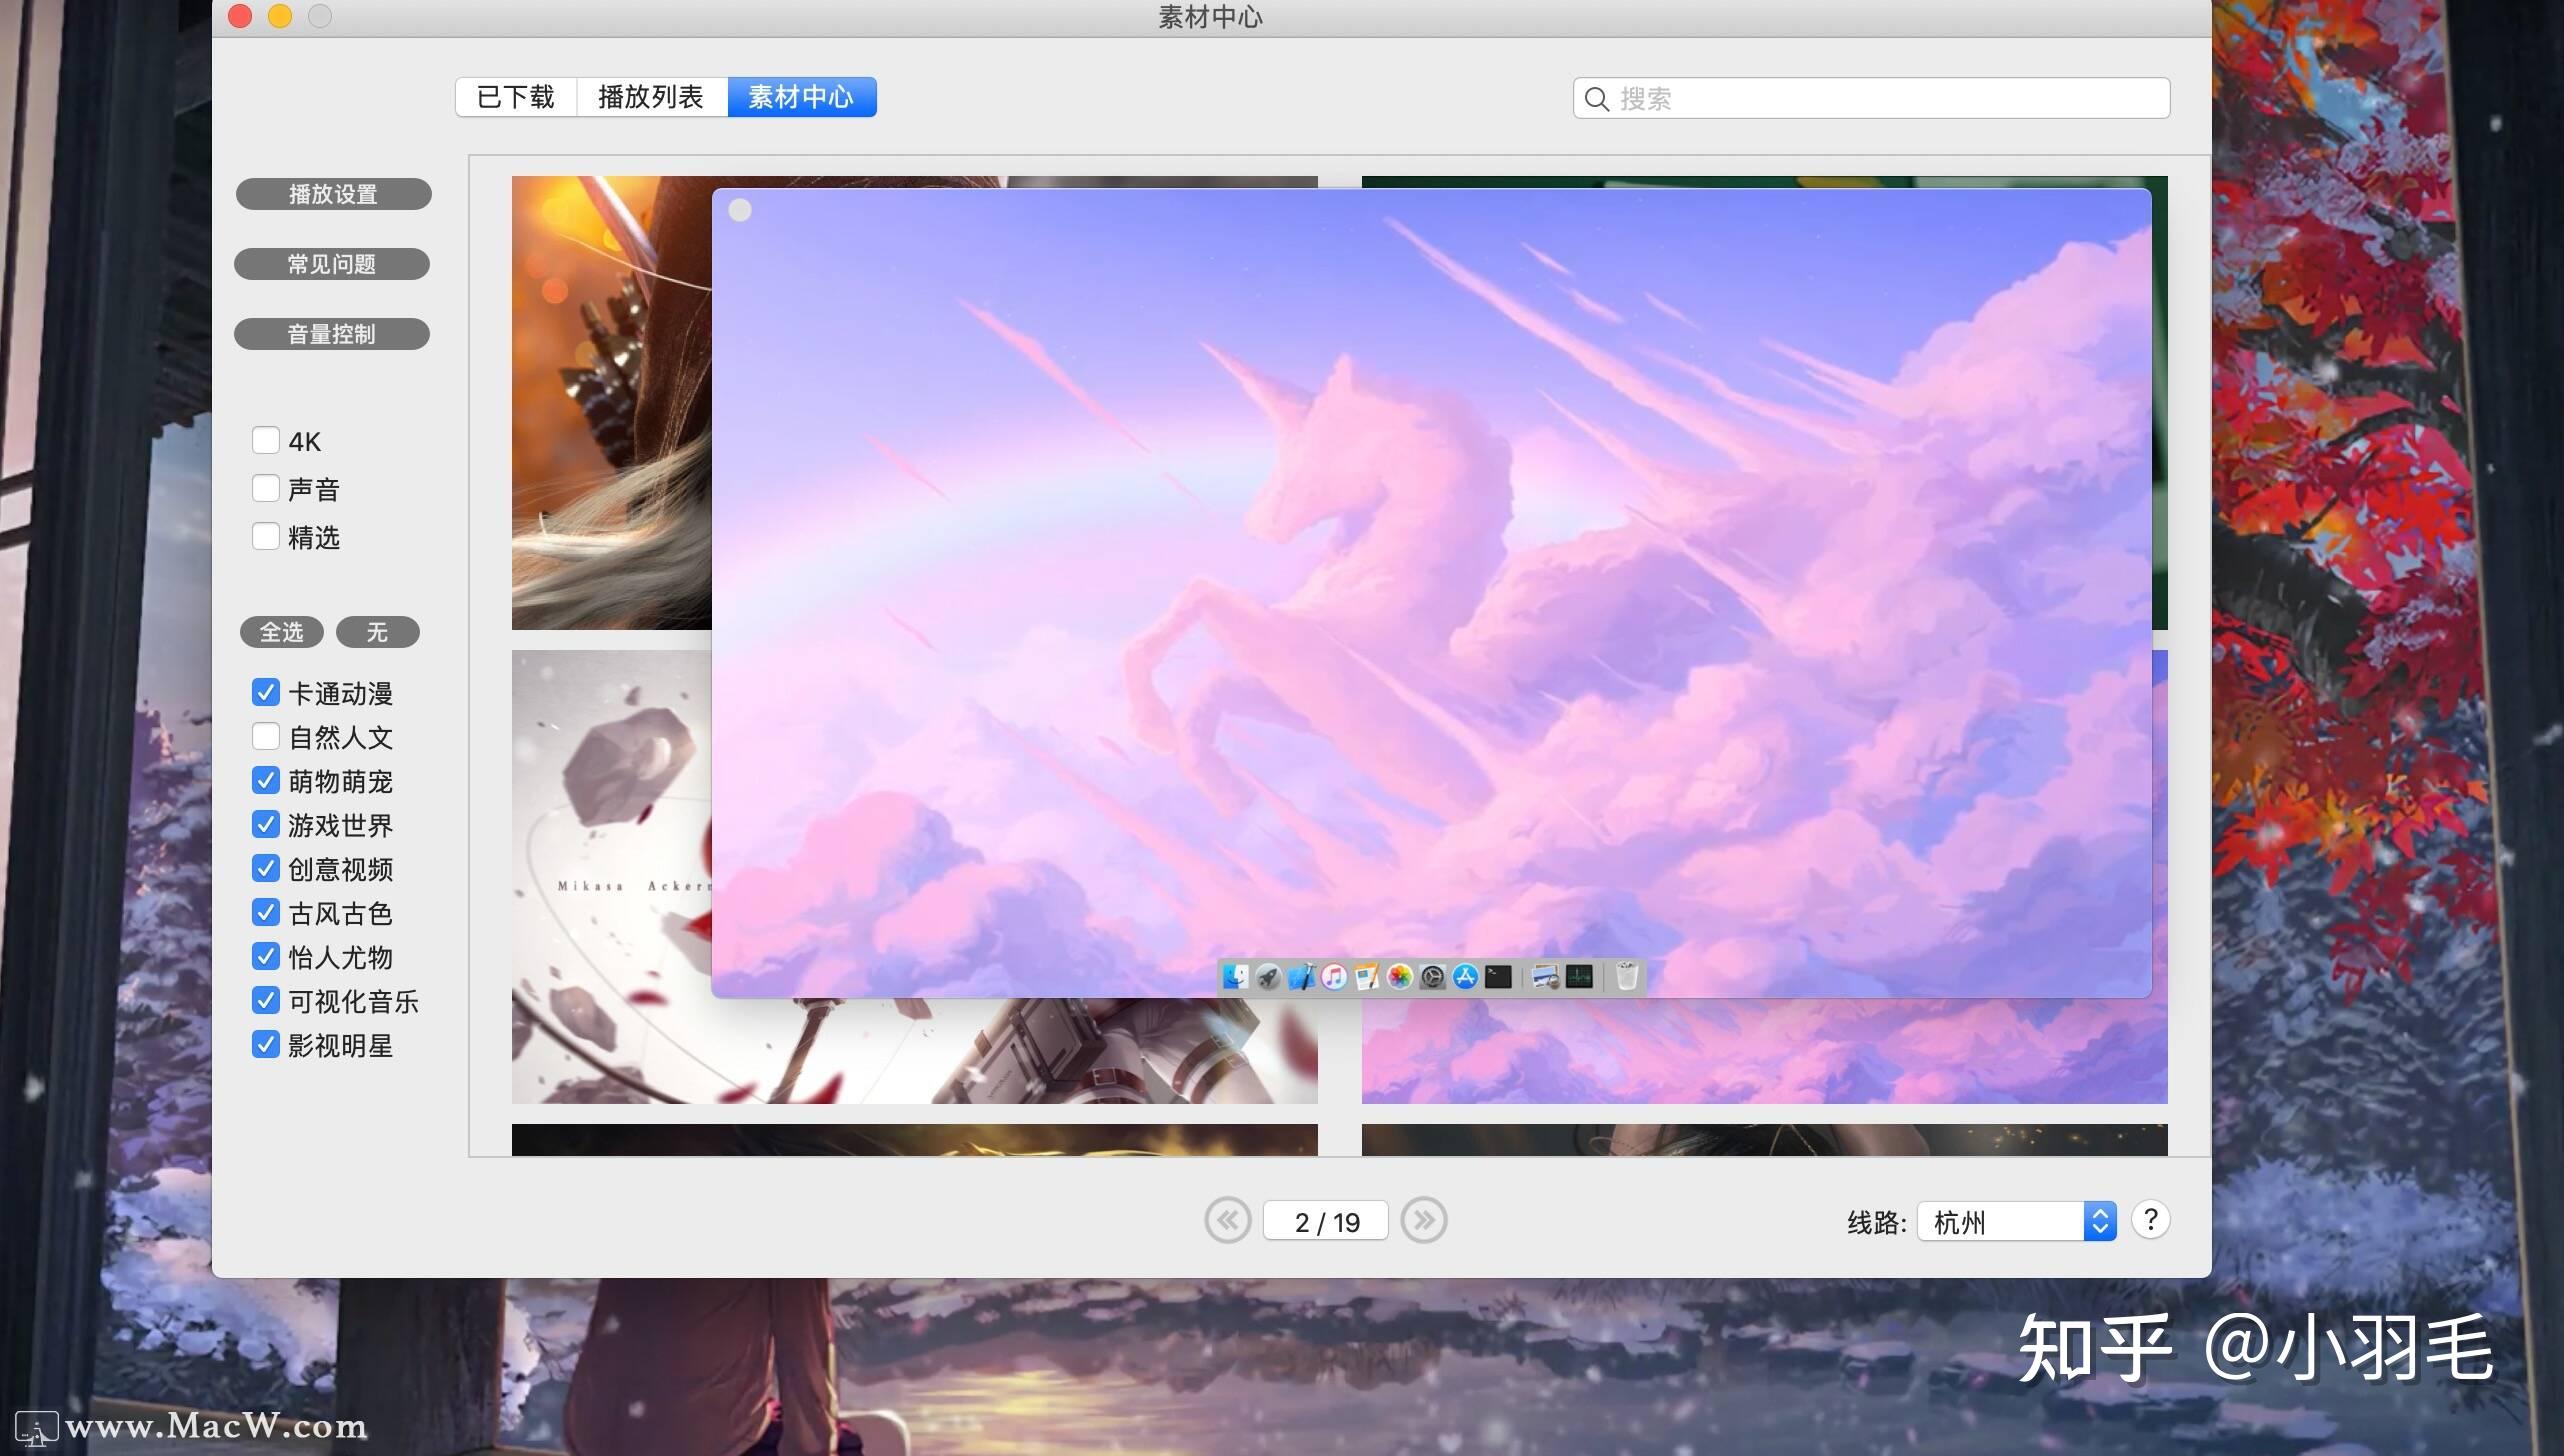Open the App Store from the dock
Viewport: 2564px width, 1456px height.
1464,977
